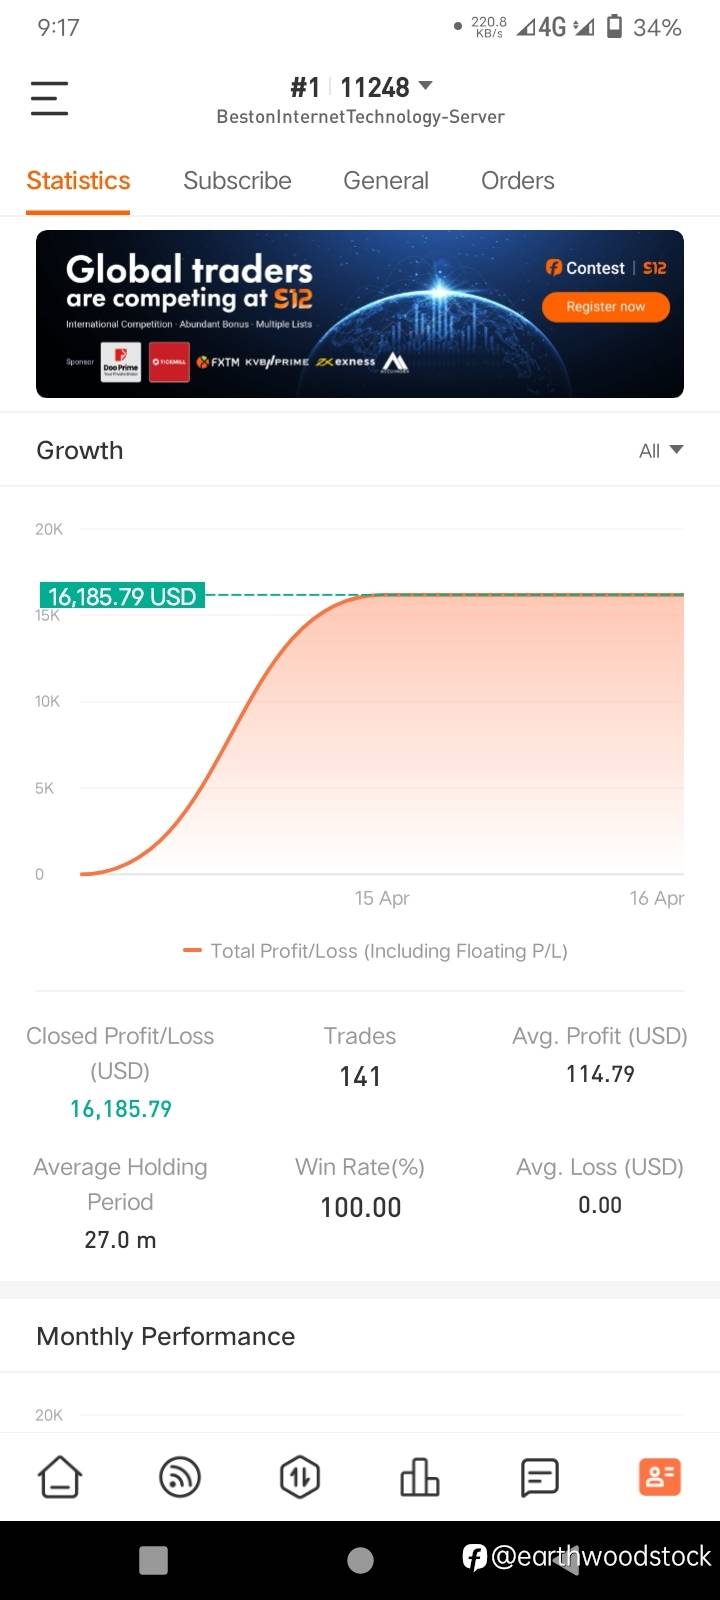Tap the trade hexagon icon
The image size is (720, 1600).
(300, 1476)
